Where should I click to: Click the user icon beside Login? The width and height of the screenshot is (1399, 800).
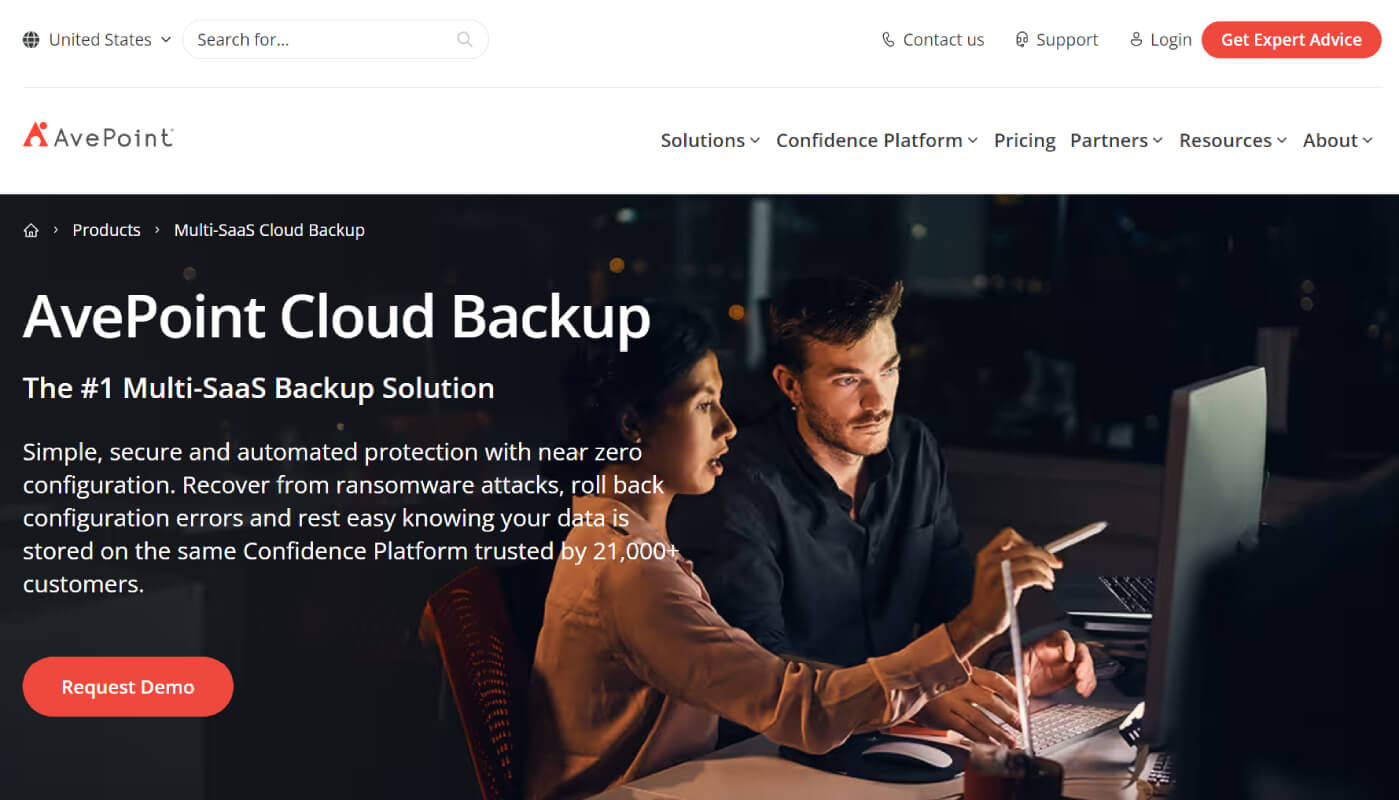point(1136,40)
